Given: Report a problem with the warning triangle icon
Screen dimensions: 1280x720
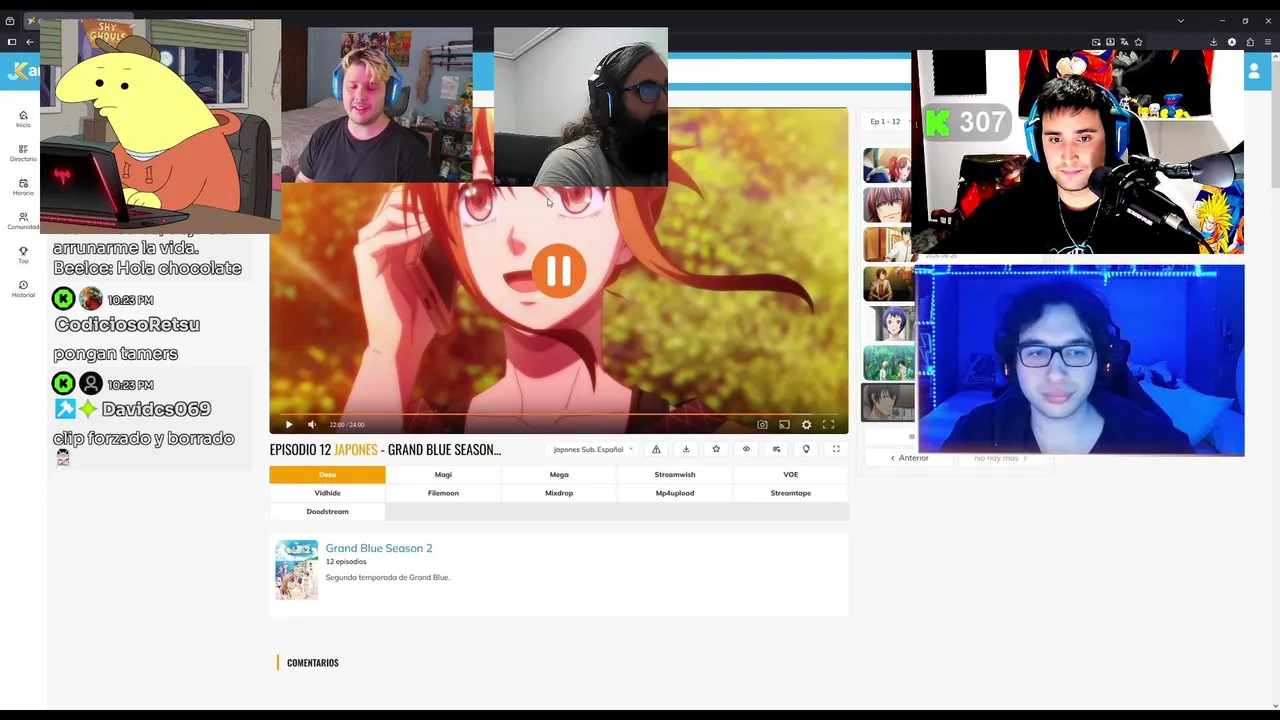Looking at the screenshot, I should 656,449.
